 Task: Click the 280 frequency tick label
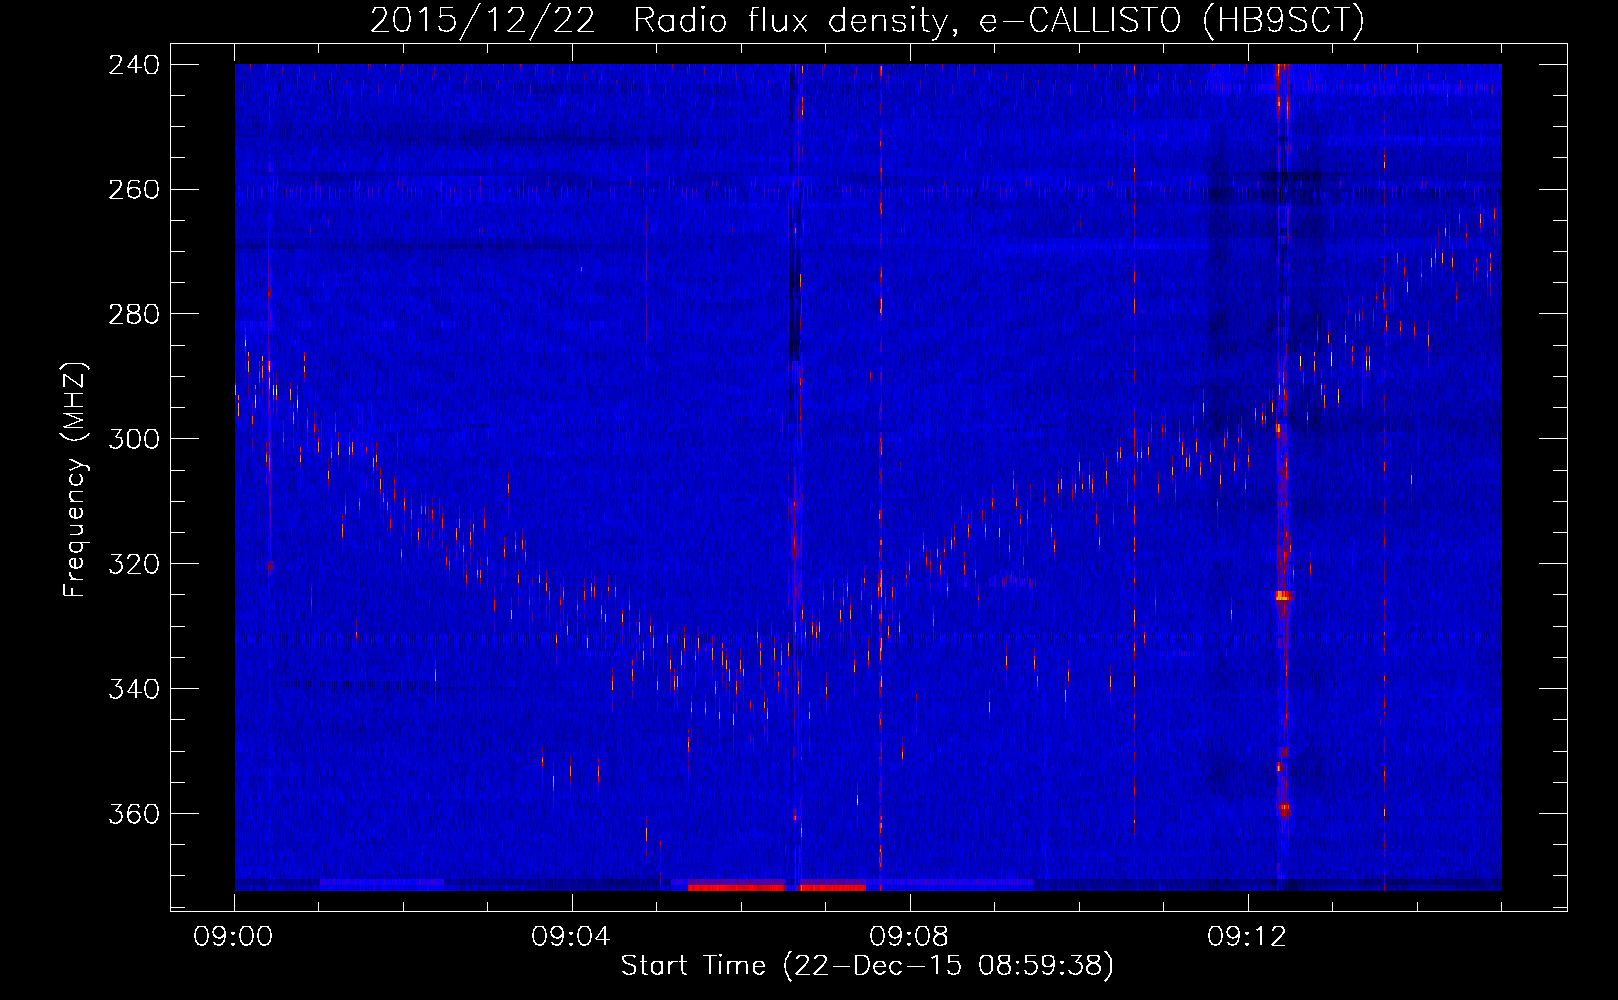(x=134, y=314)
